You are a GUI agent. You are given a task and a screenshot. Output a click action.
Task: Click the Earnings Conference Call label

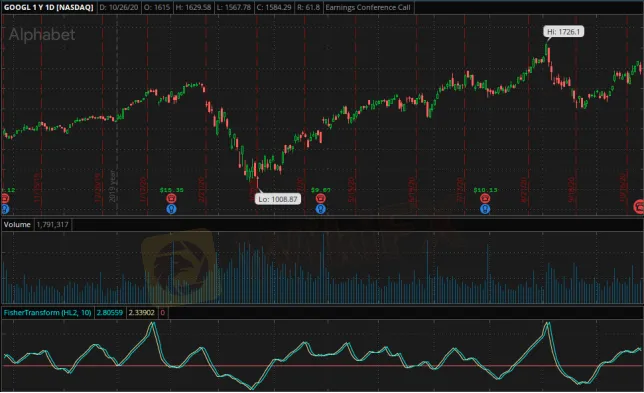point(368,7)
